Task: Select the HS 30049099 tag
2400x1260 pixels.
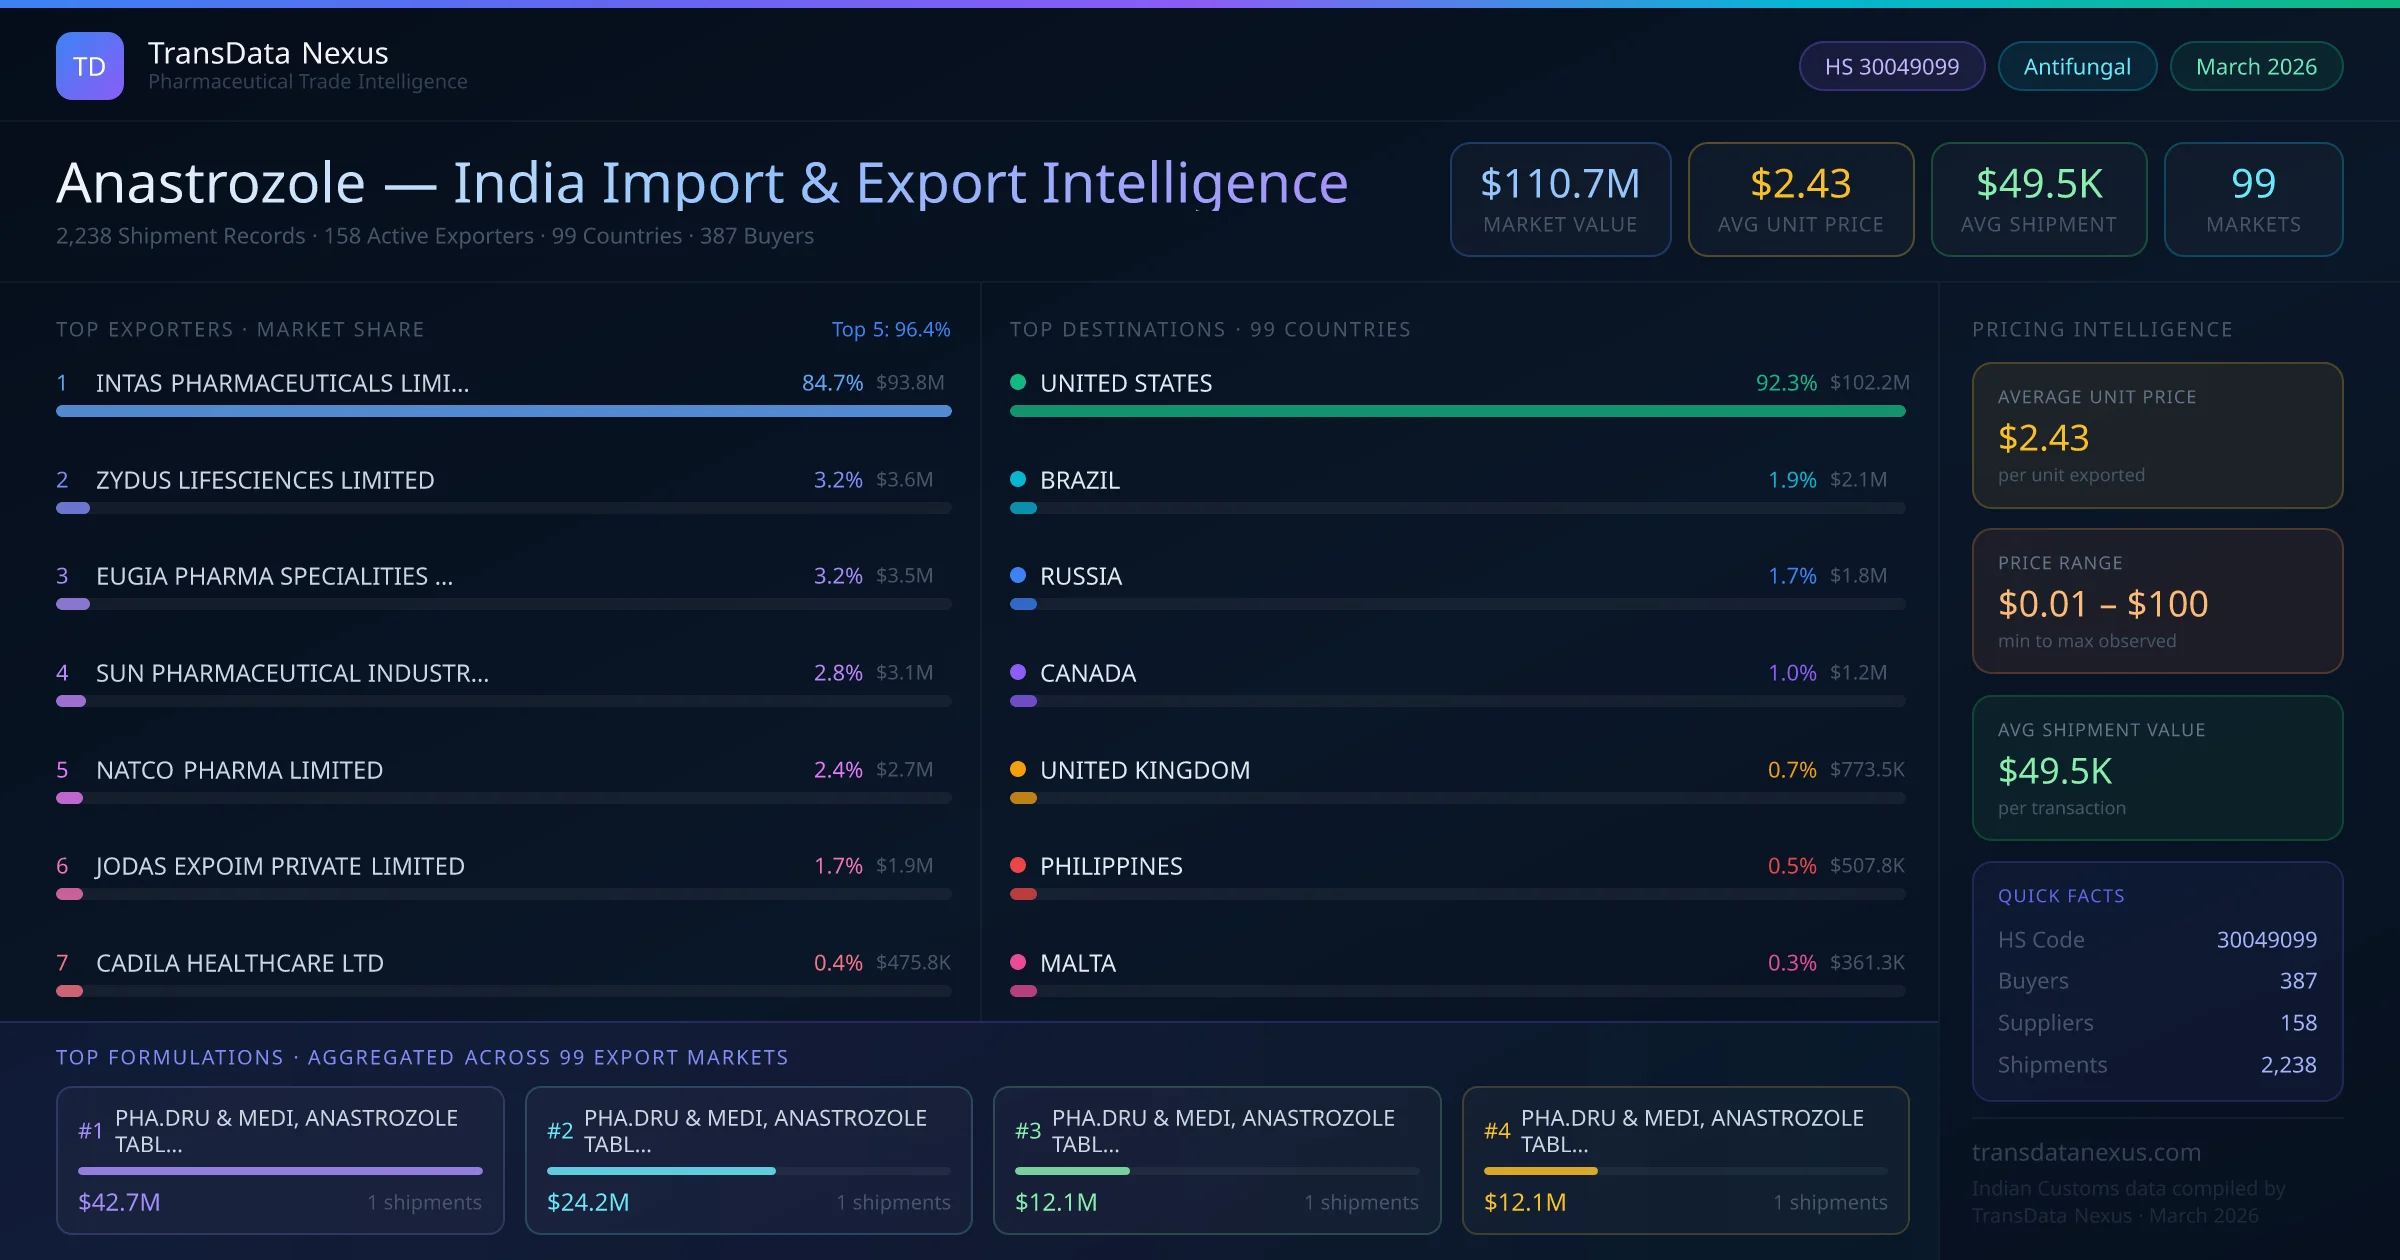Action: coord(1891,66)
